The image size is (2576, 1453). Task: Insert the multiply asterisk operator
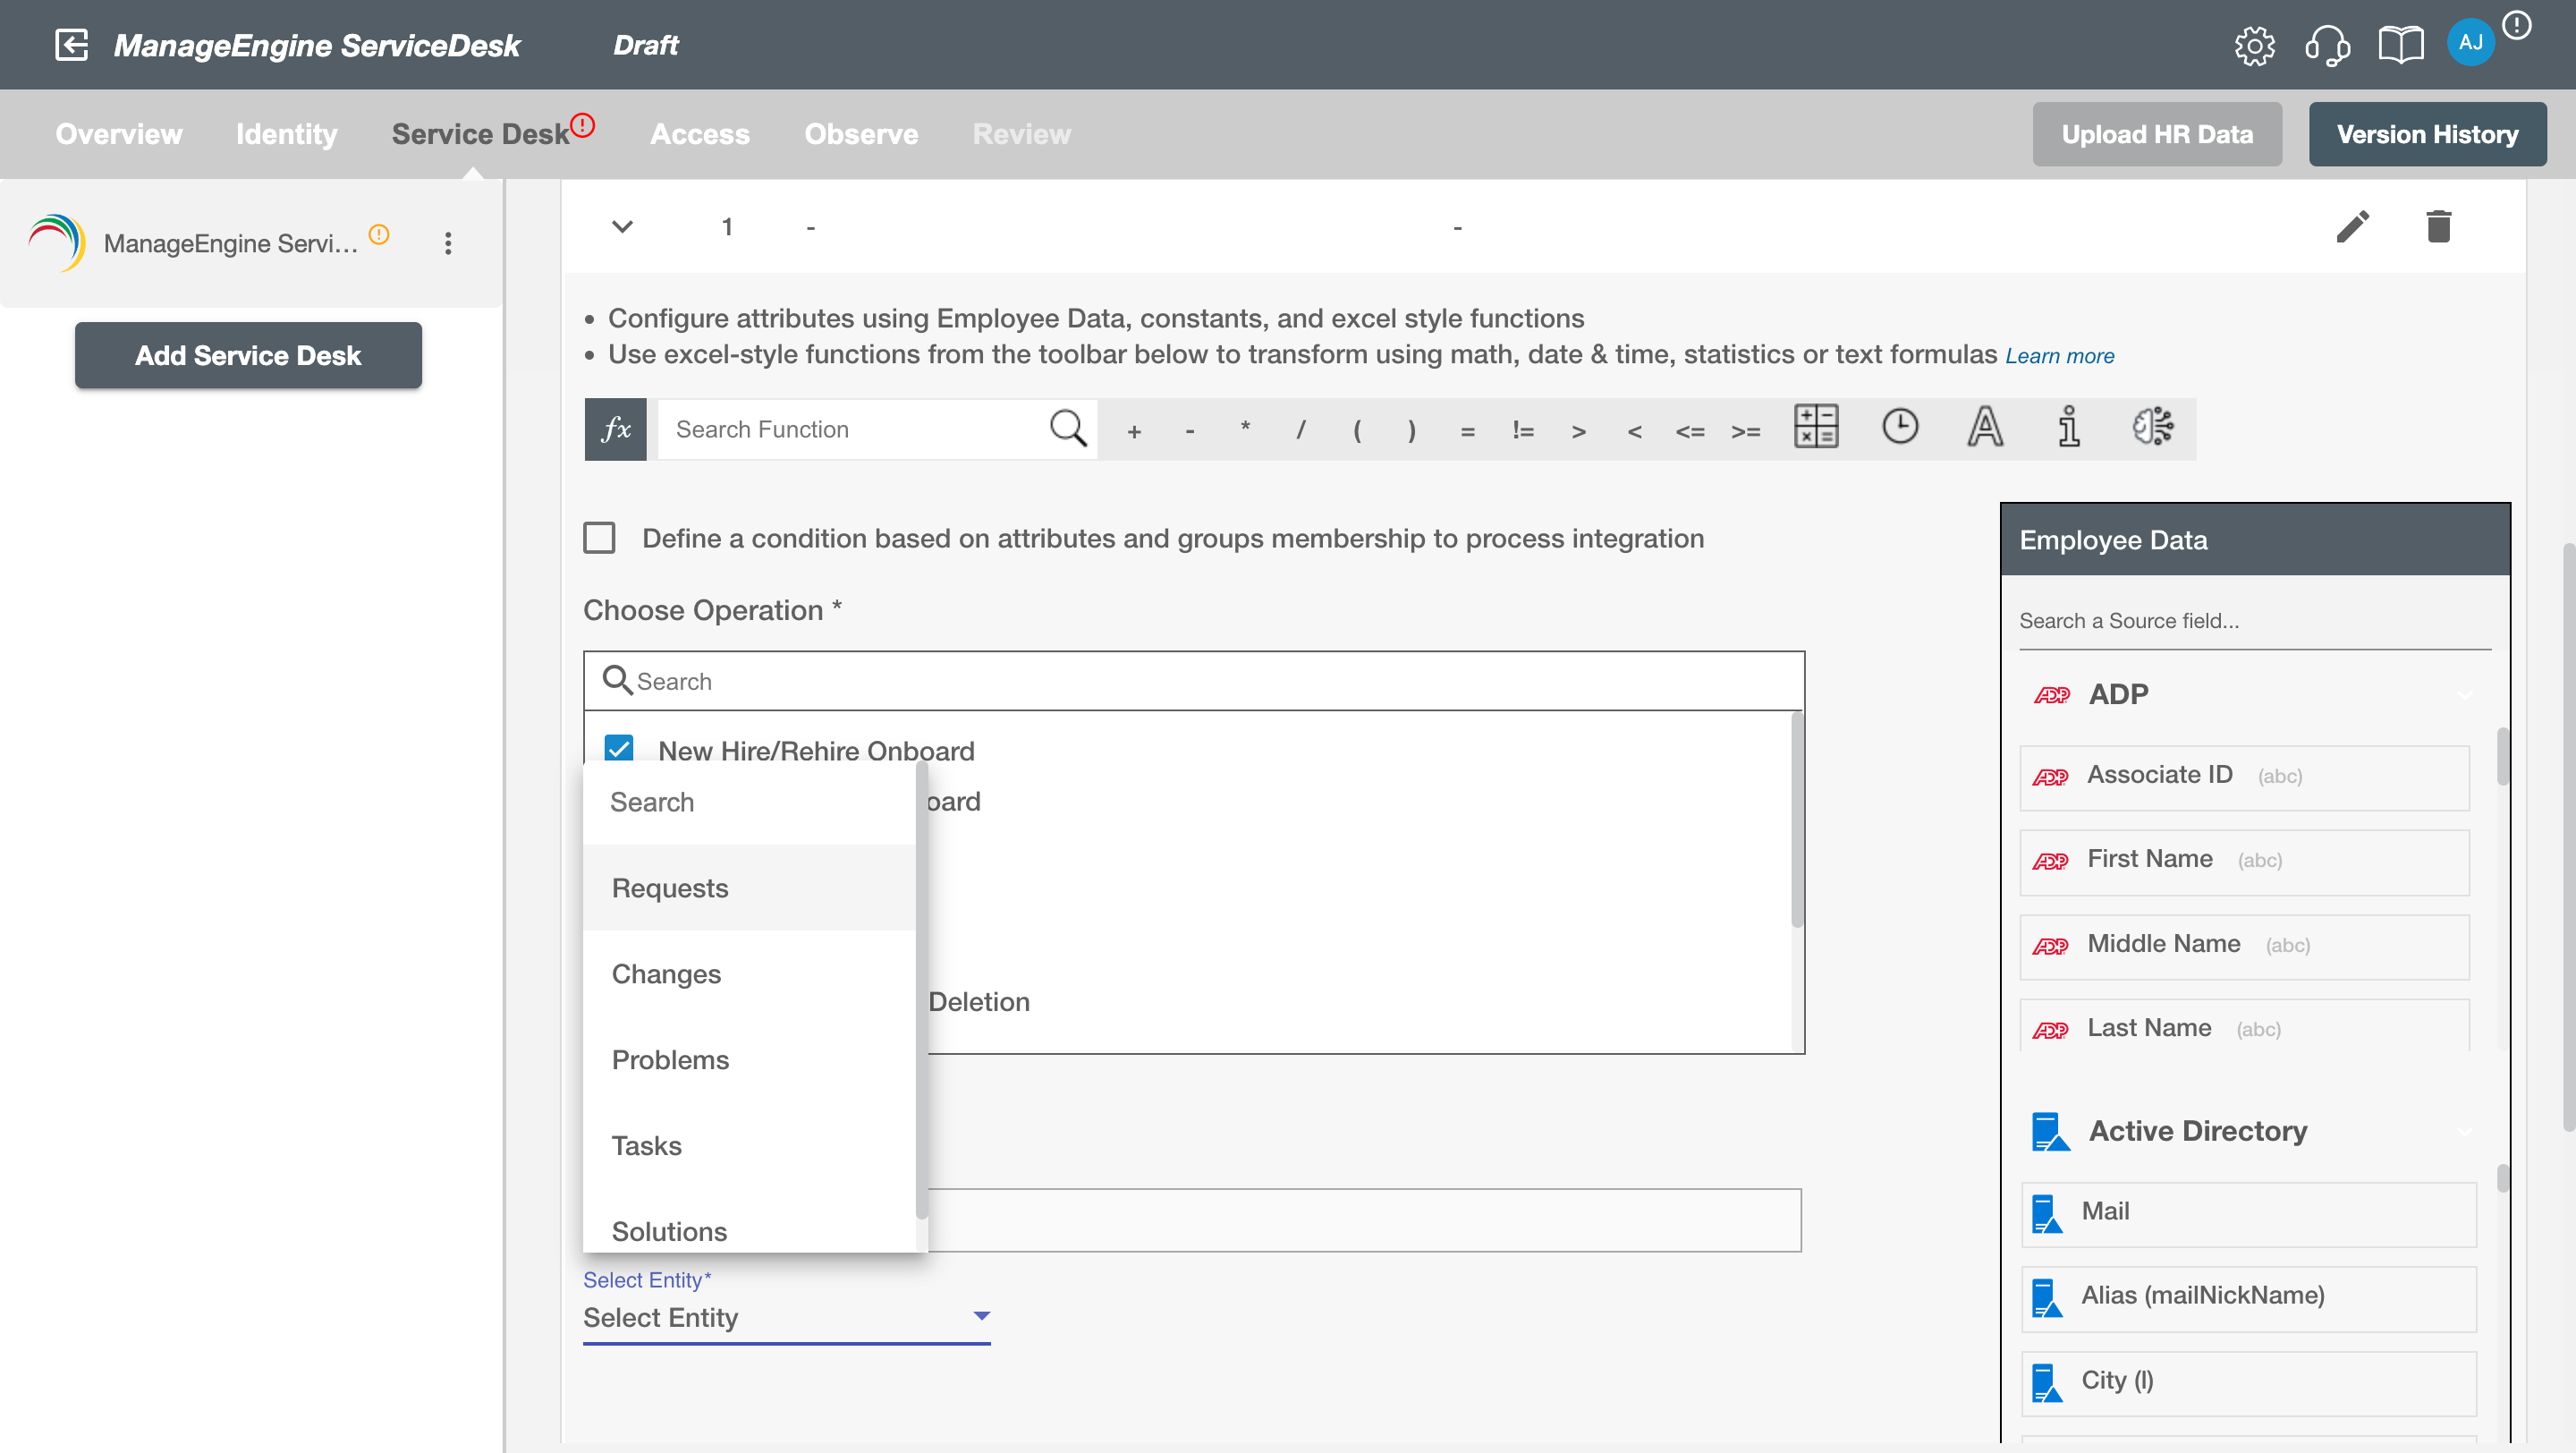tap(1245, 428)
